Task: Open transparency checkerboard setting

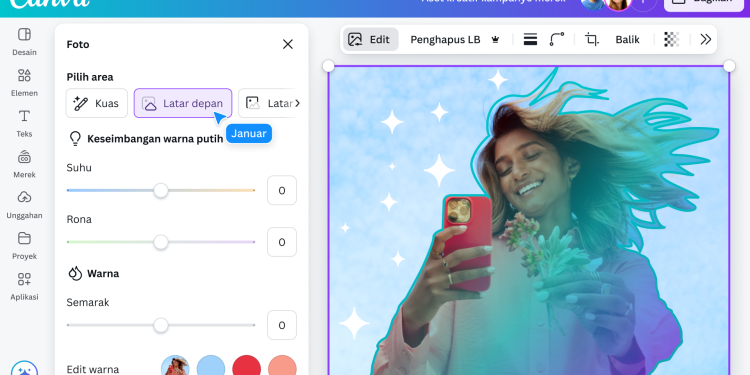Action: click(672, 39)
